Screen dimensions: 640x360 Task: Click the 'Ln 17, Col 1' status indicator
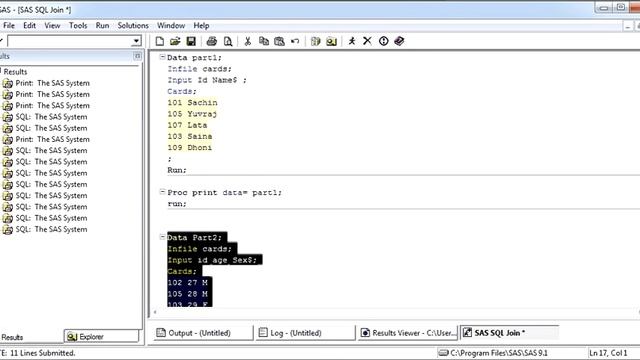pyautogui.click(x=608, y=353)
